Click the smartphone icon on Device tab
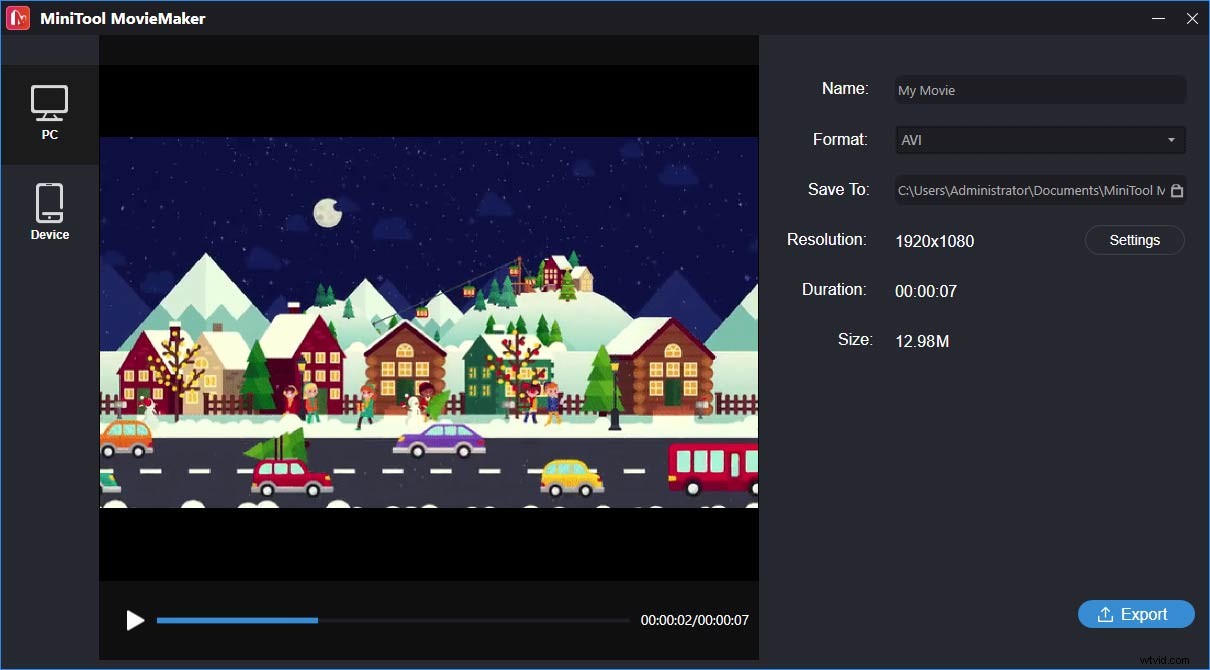 coord(50,202)
